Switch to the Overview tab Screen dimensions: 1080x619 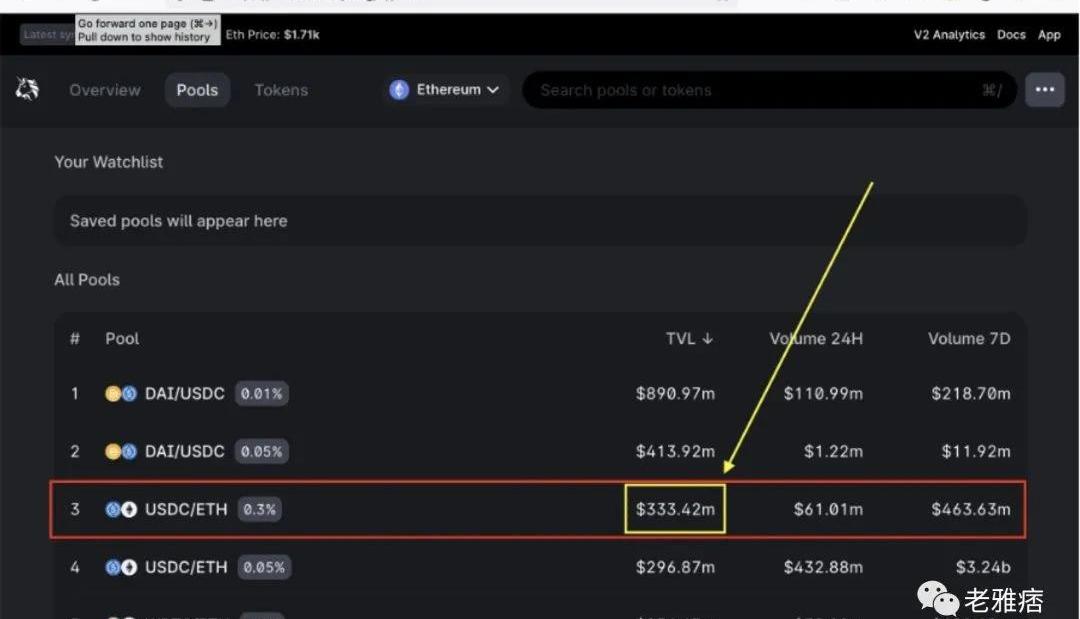105,90
